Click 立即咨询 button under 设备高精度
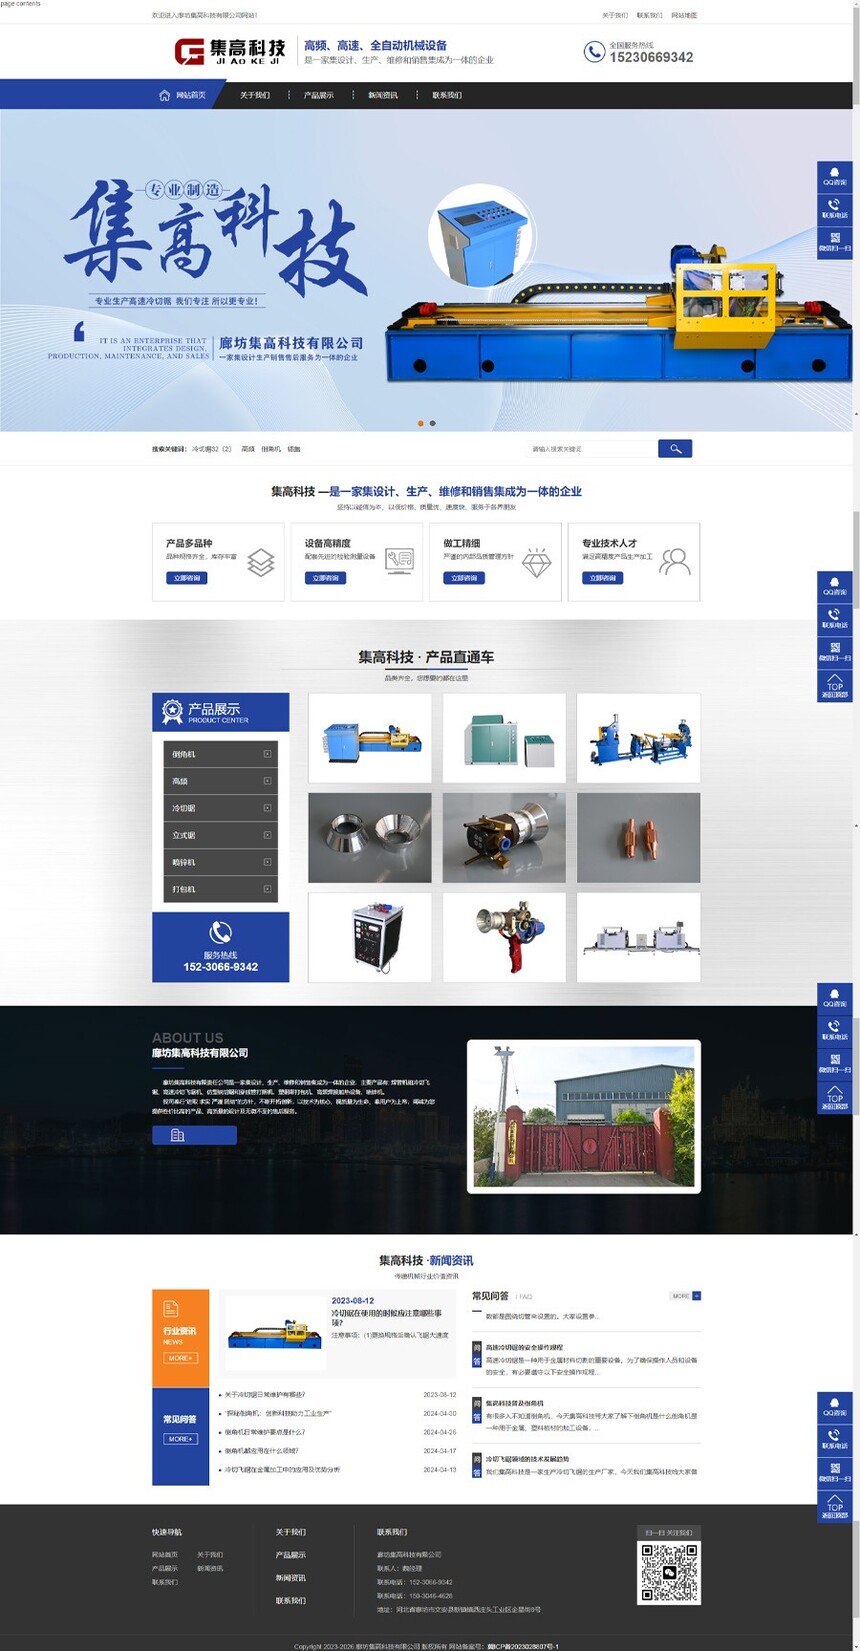The height and width of the screenshot is (1651, 860). pyautogui.click(x=325, y=578)
